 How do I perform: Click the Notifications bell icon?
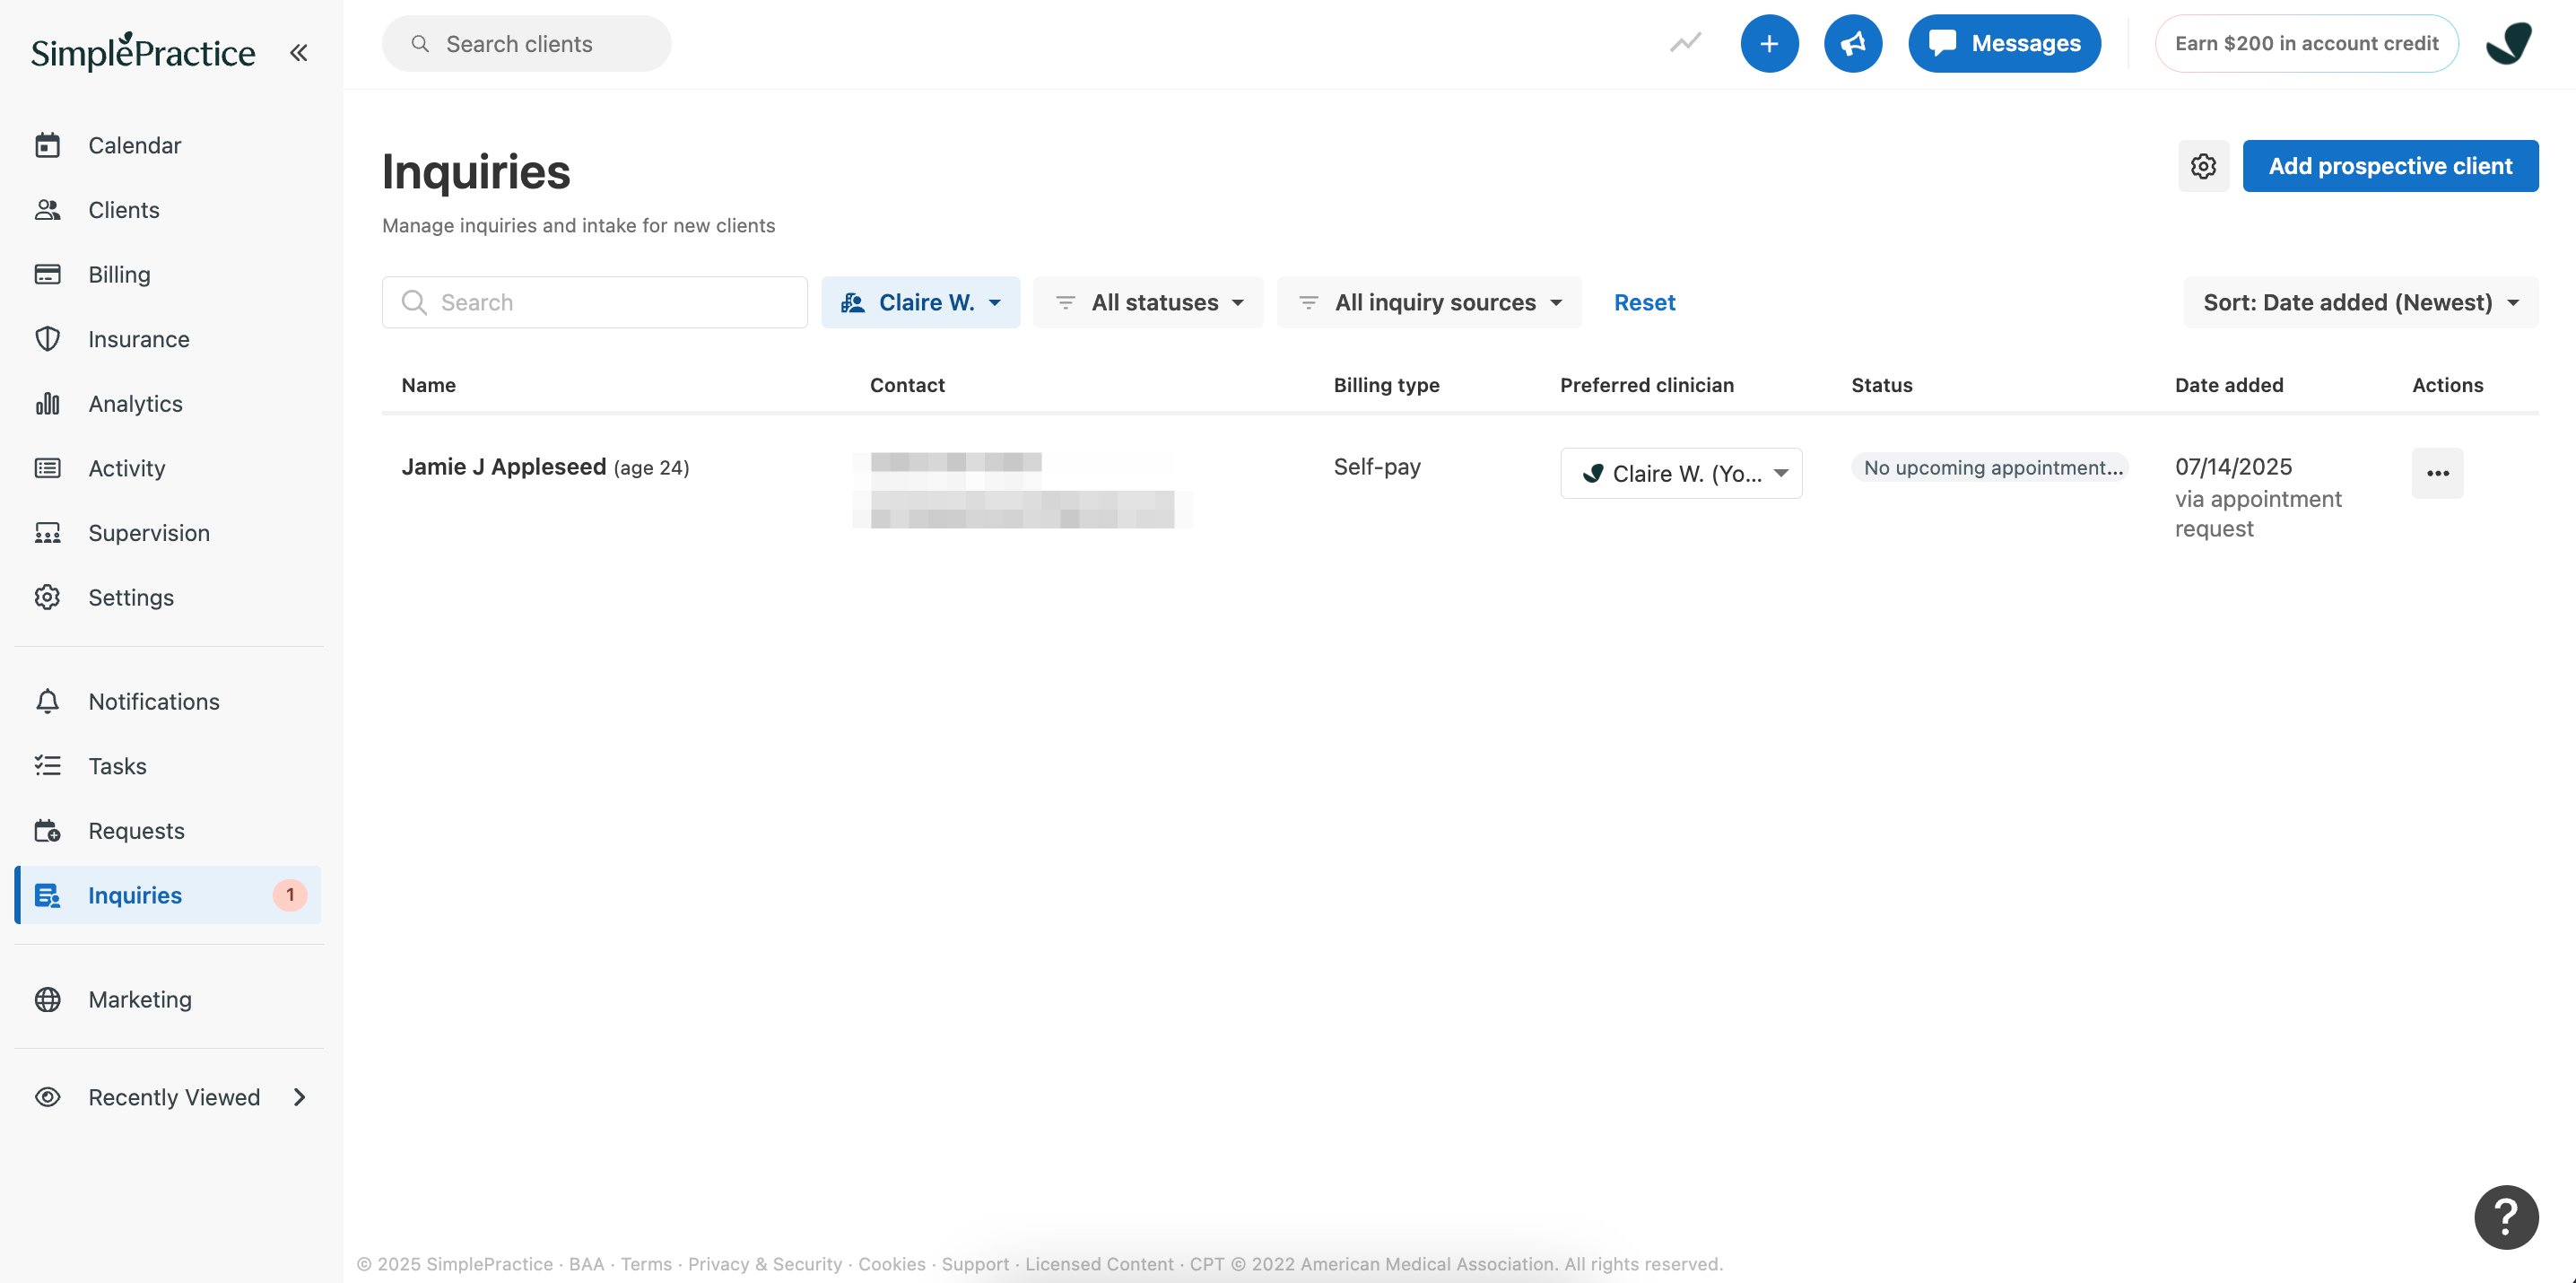(47, 701)
